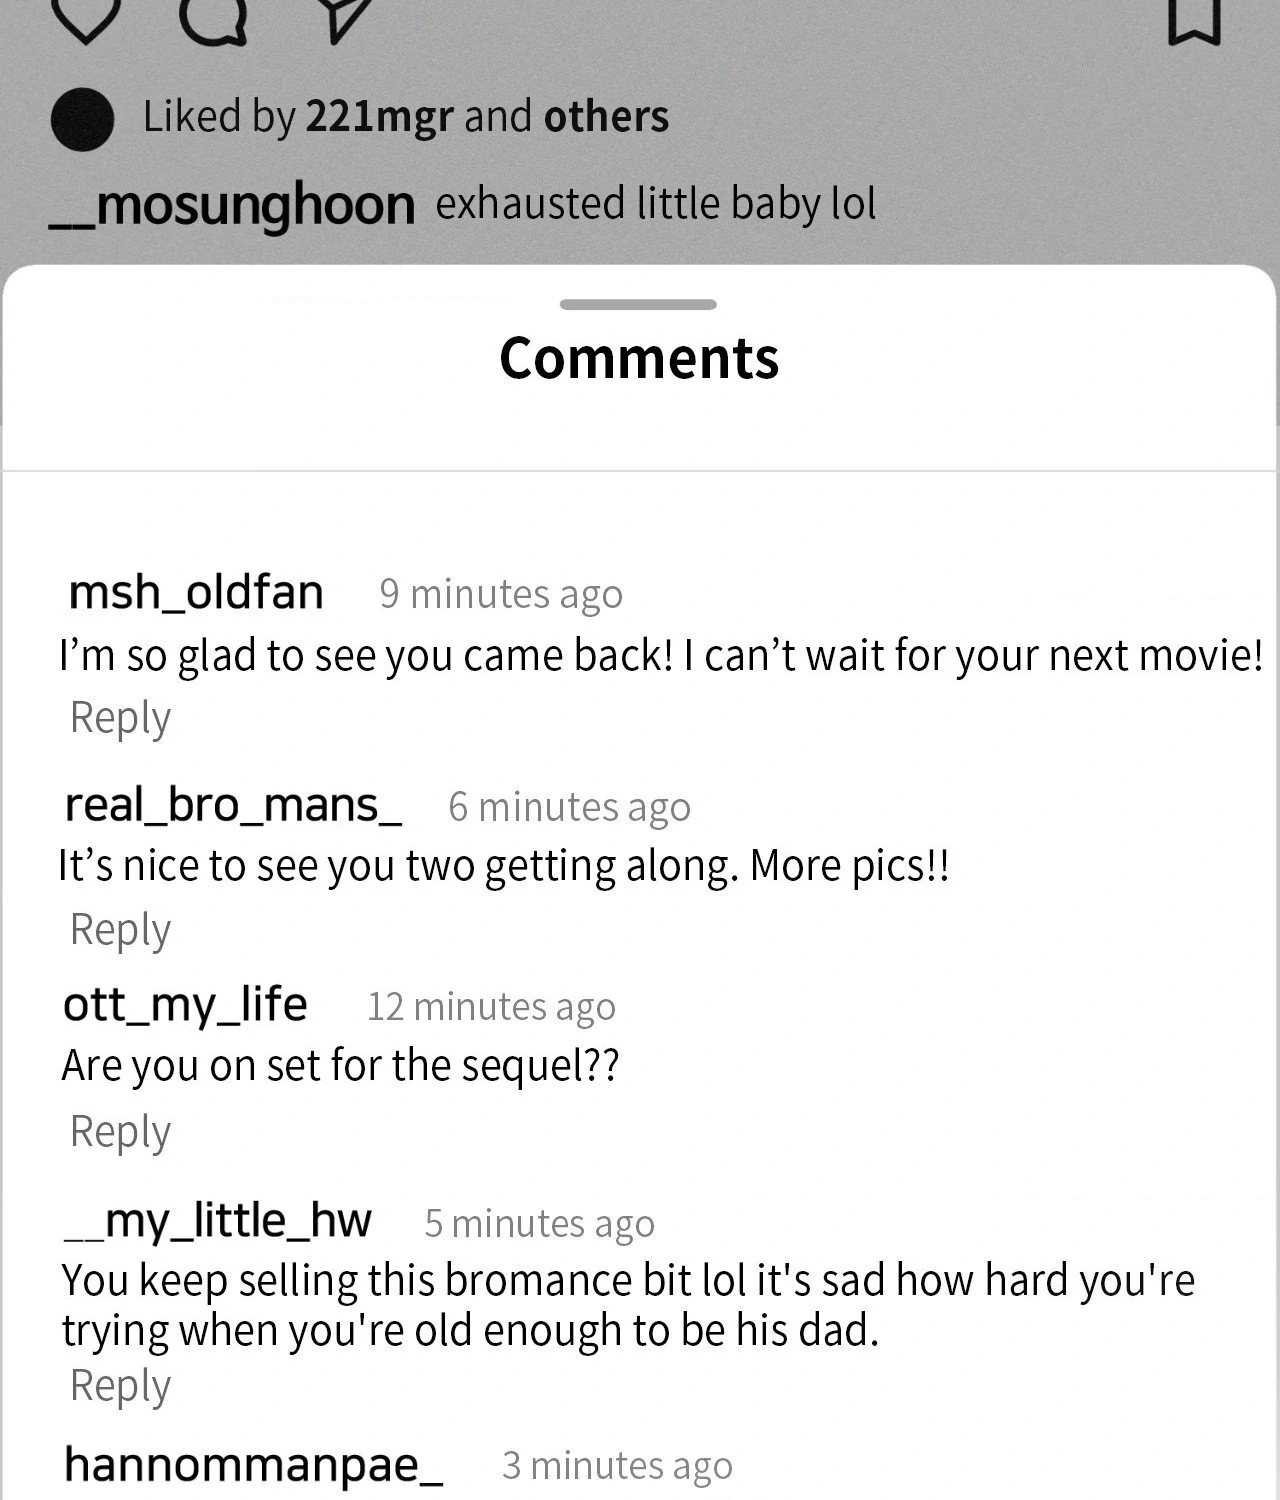Tap the comment bubble icon
The image size is (1280, 1500).
pyautogui.click(x=213, y=22)
